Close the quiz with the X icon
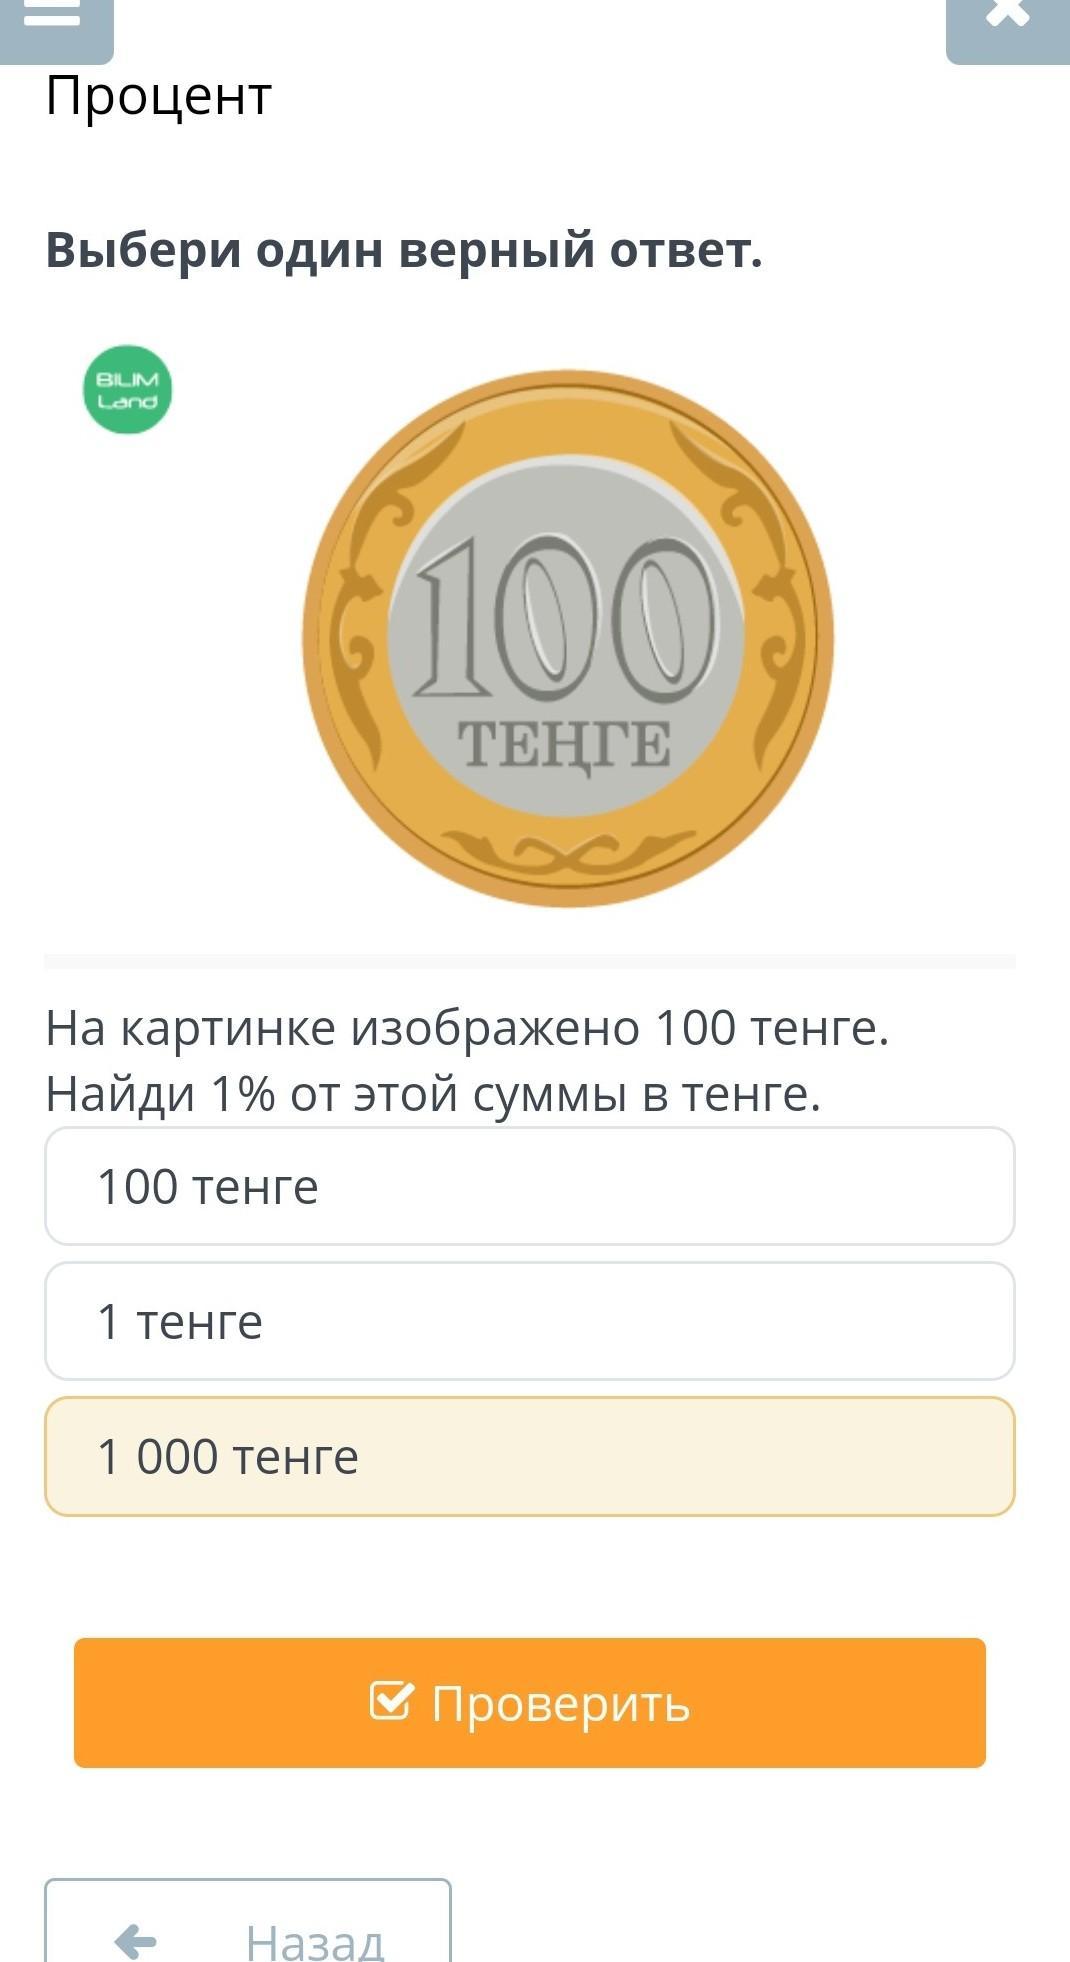The image size is (1070, 1962). [x=1007, y=20]
